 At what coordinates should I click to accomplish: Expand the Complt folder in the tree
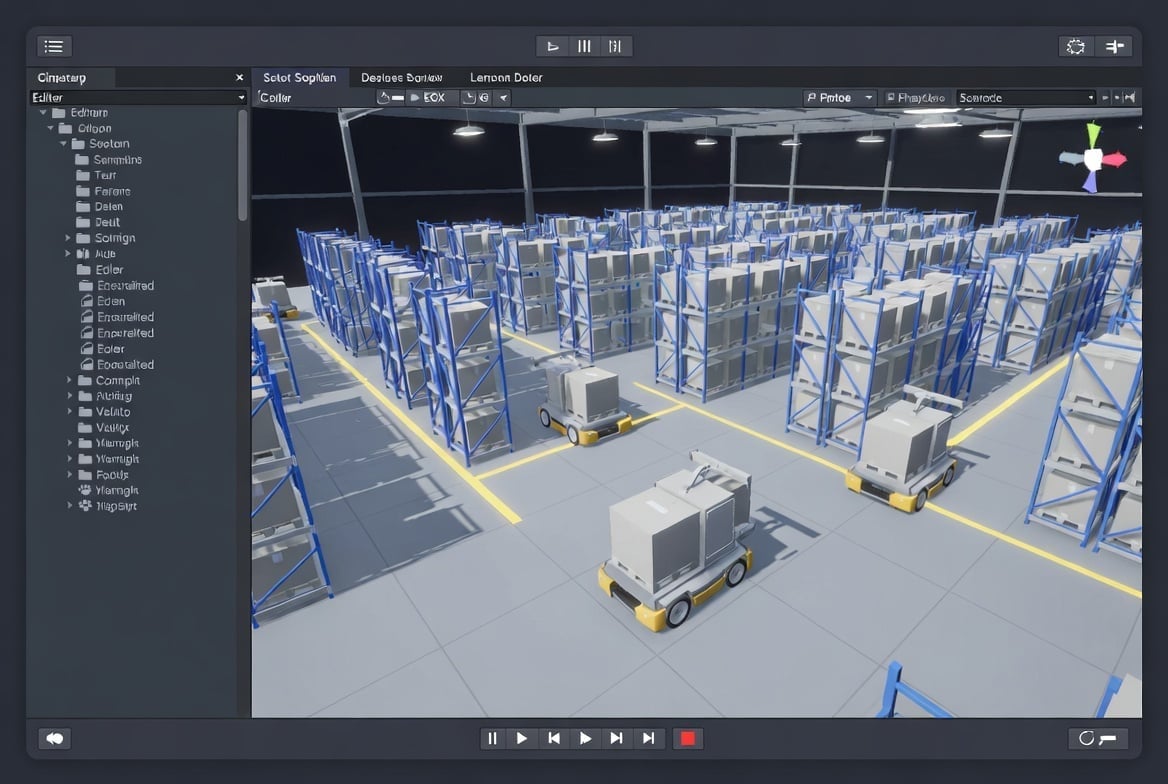point(69,381)
